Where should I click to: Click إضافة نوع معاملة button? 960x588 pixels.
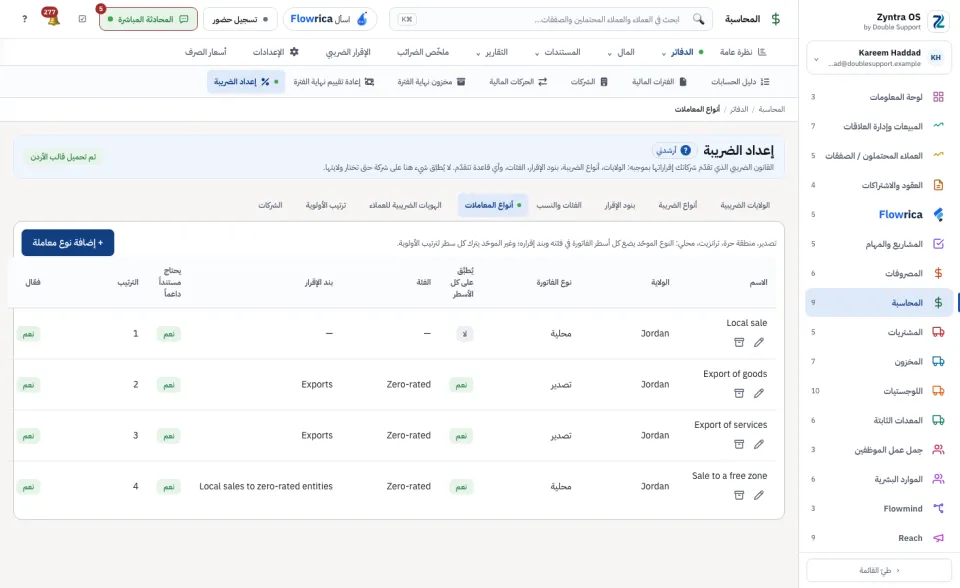click(67, 243)
